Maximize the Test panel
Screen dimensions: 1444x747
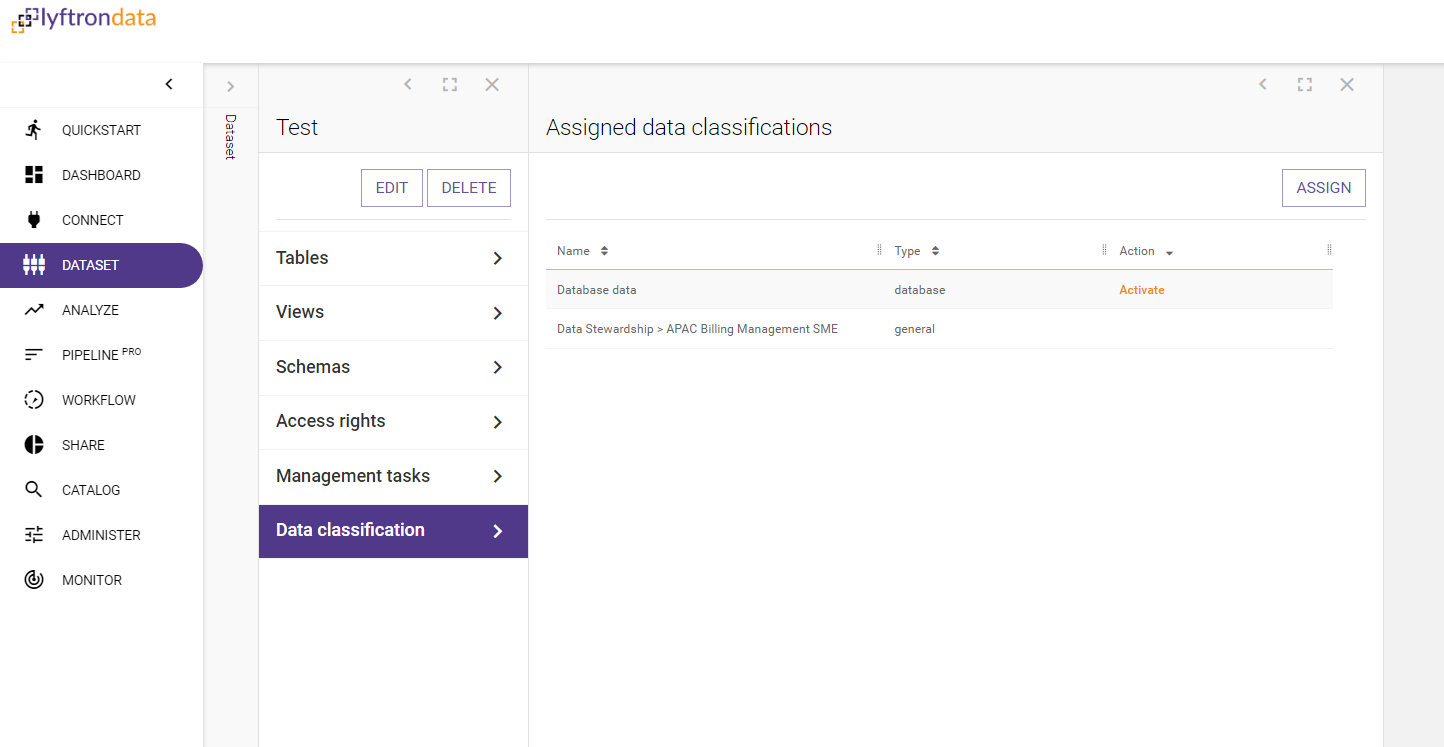tap(450, 85)
